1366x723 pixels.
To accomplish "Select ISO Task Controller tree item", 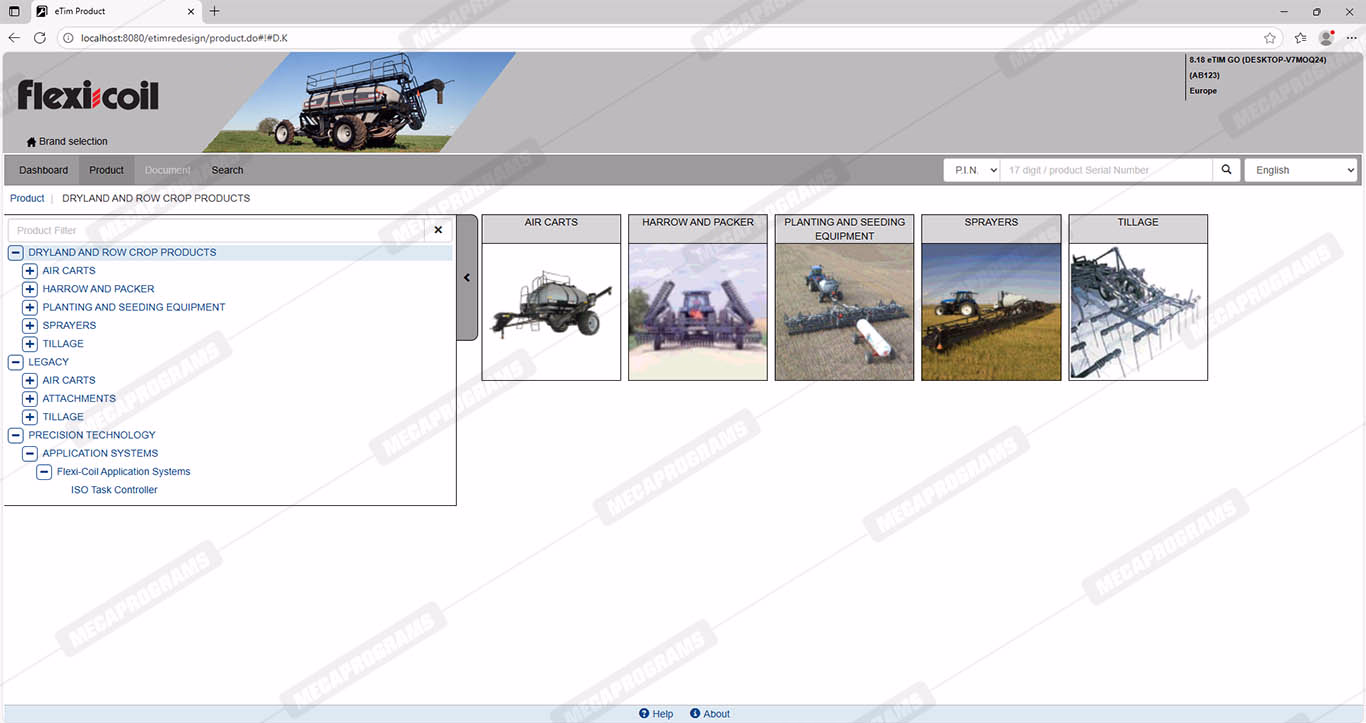I will [x=114, y=490].
